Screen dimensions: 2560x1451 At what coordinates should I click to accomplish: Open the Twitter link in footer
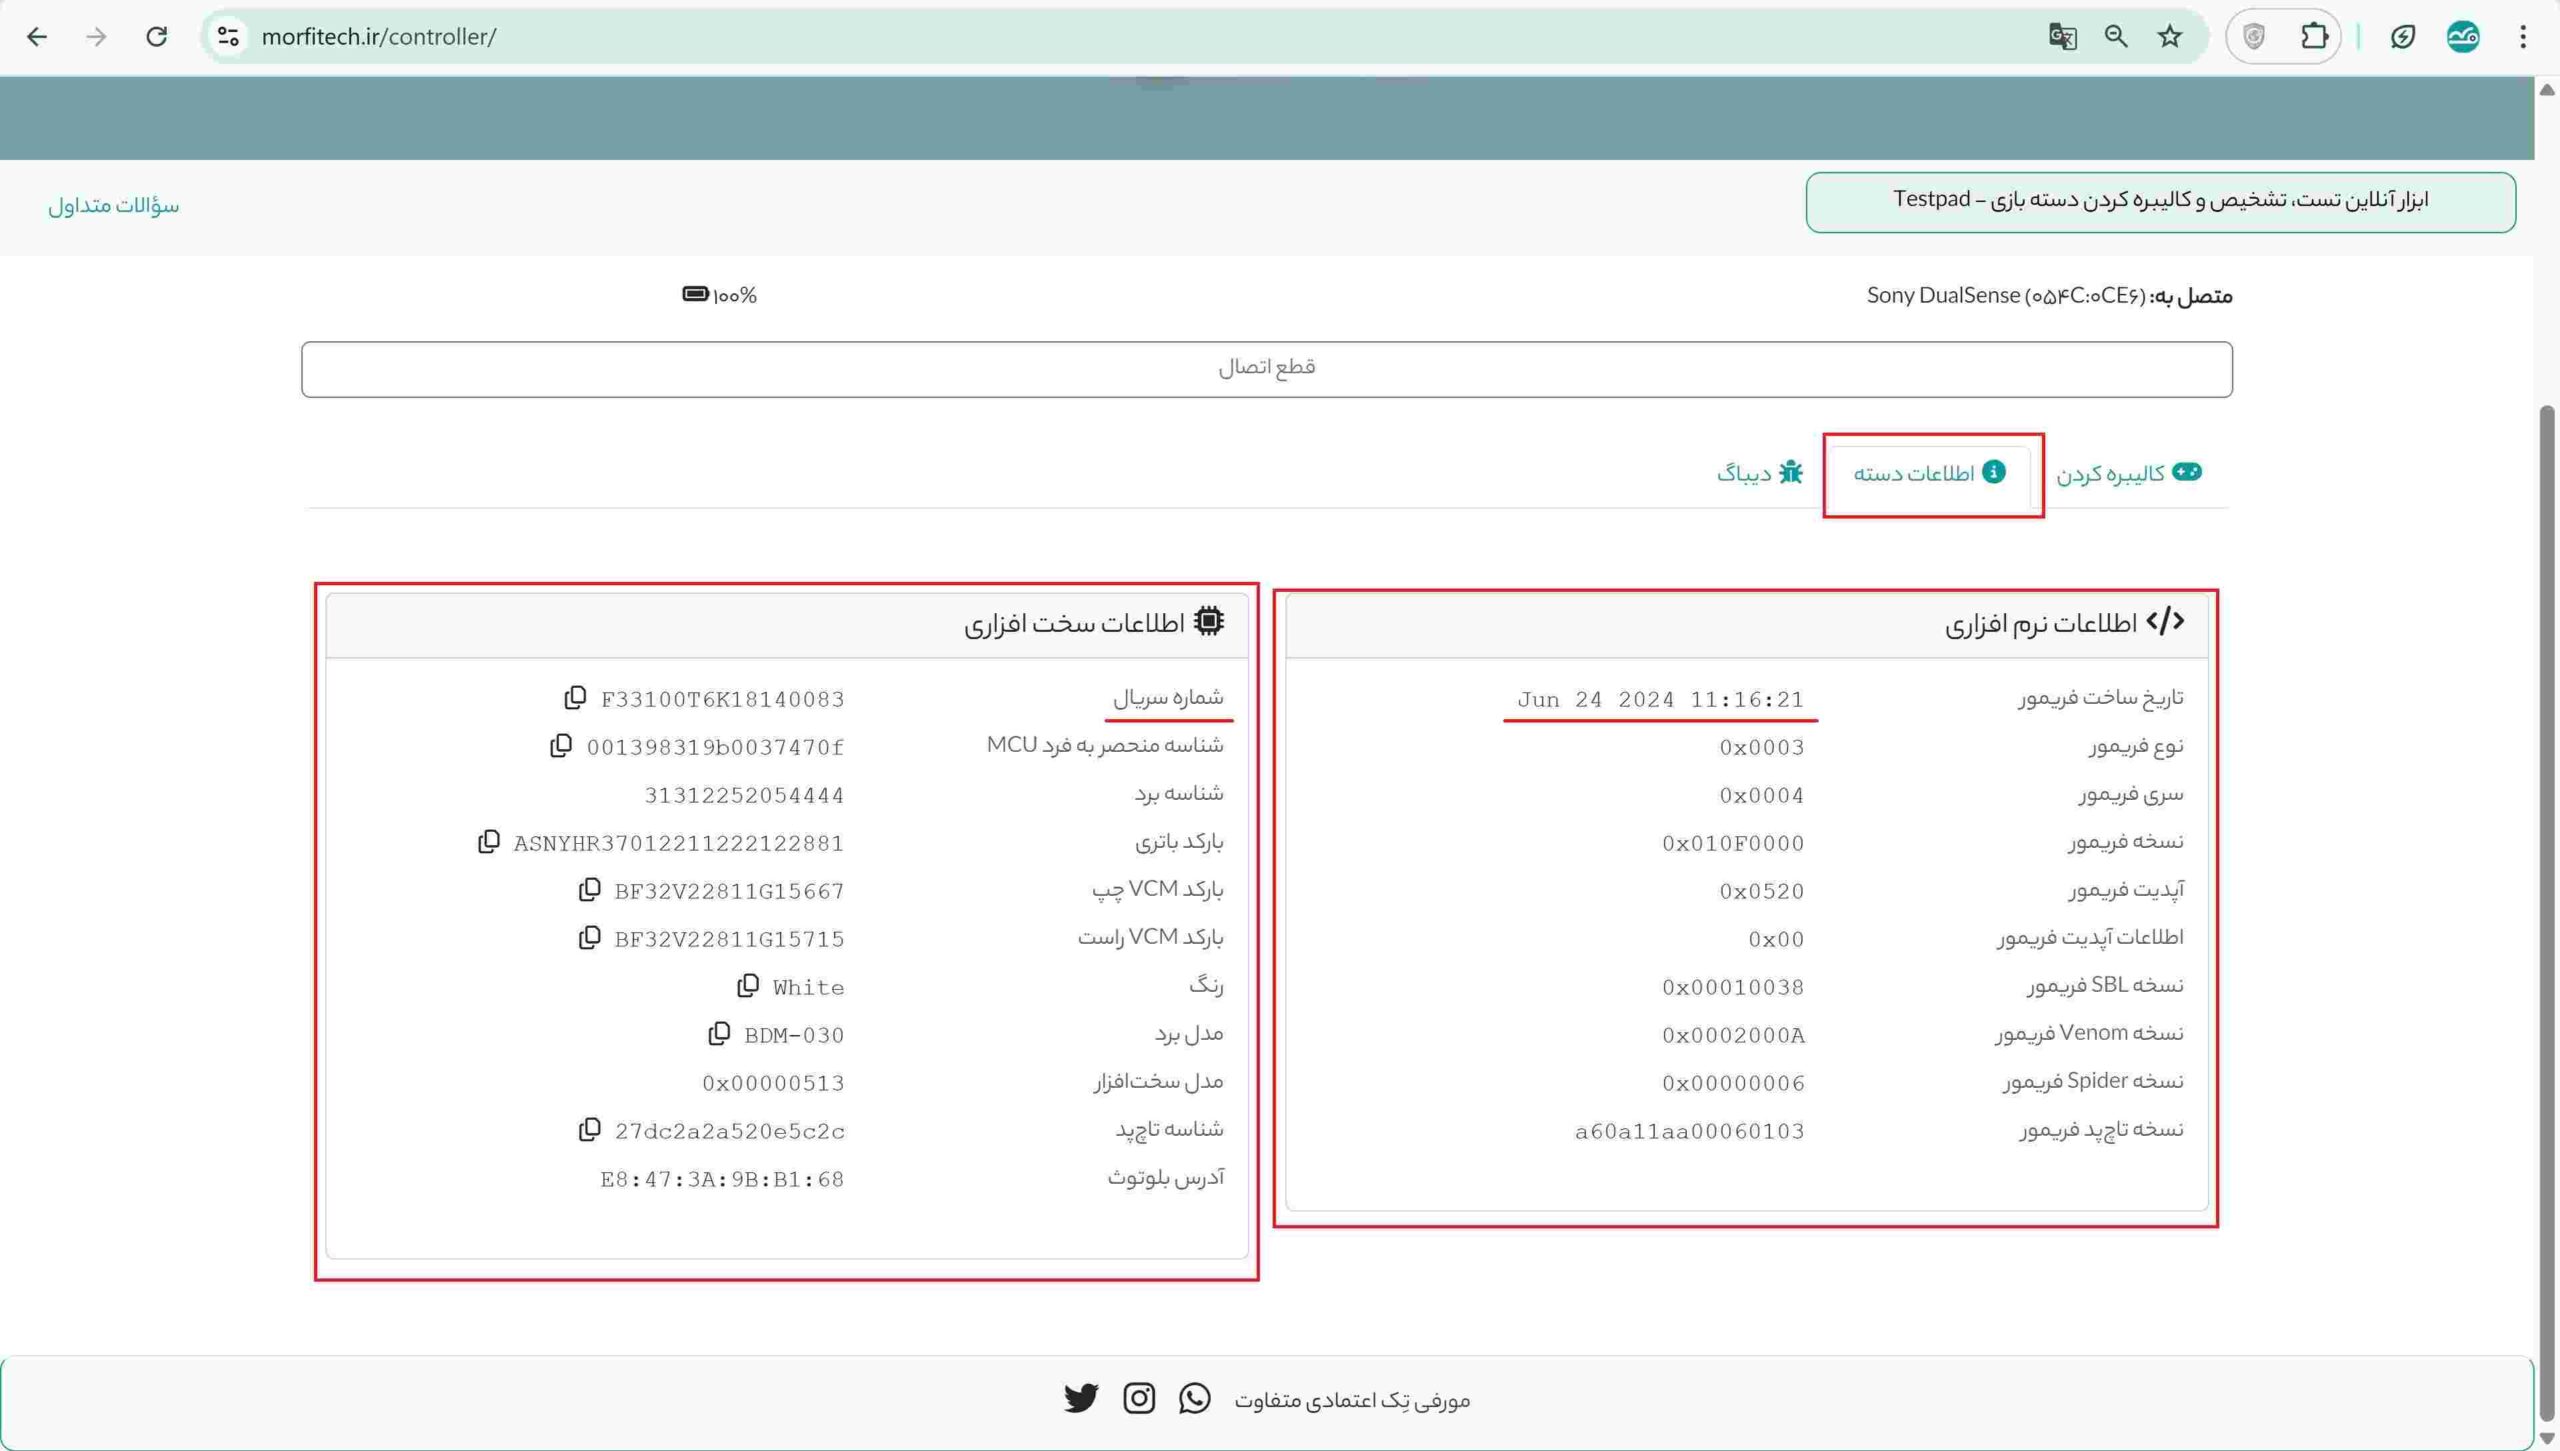click(1081, 1397)
